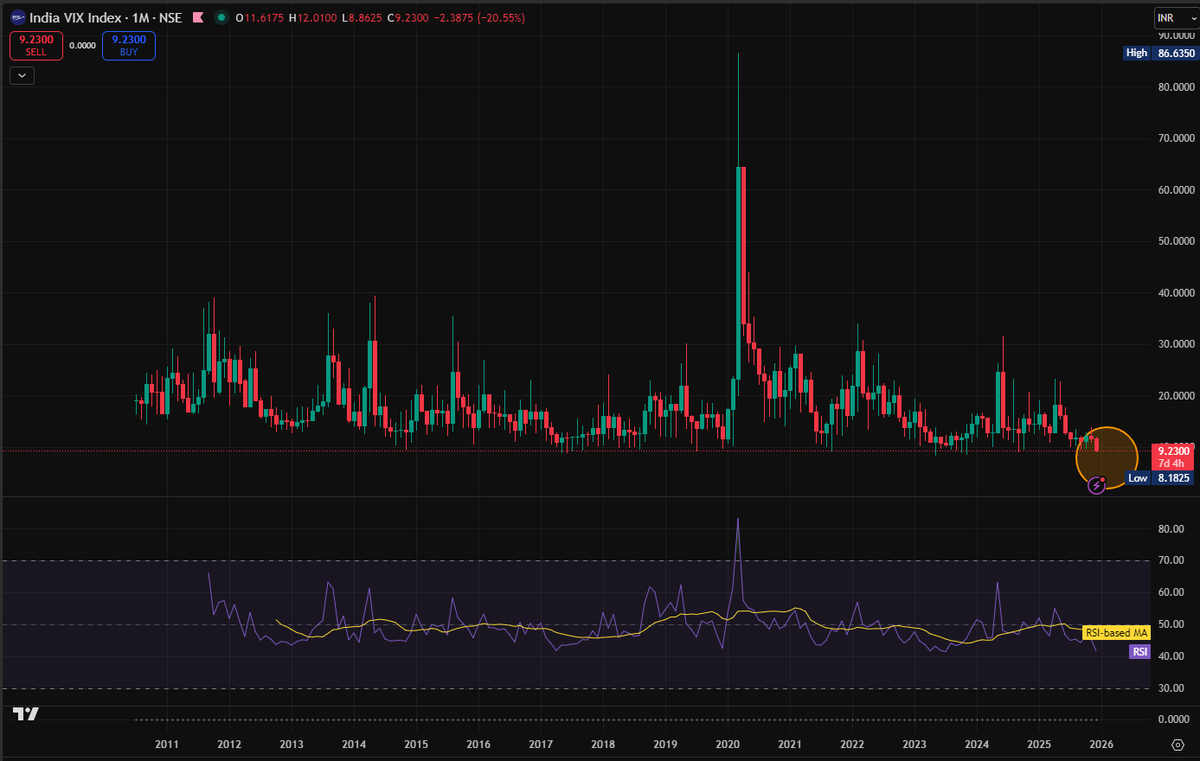Click the red 9.2300 current price label

[1172, 456]
